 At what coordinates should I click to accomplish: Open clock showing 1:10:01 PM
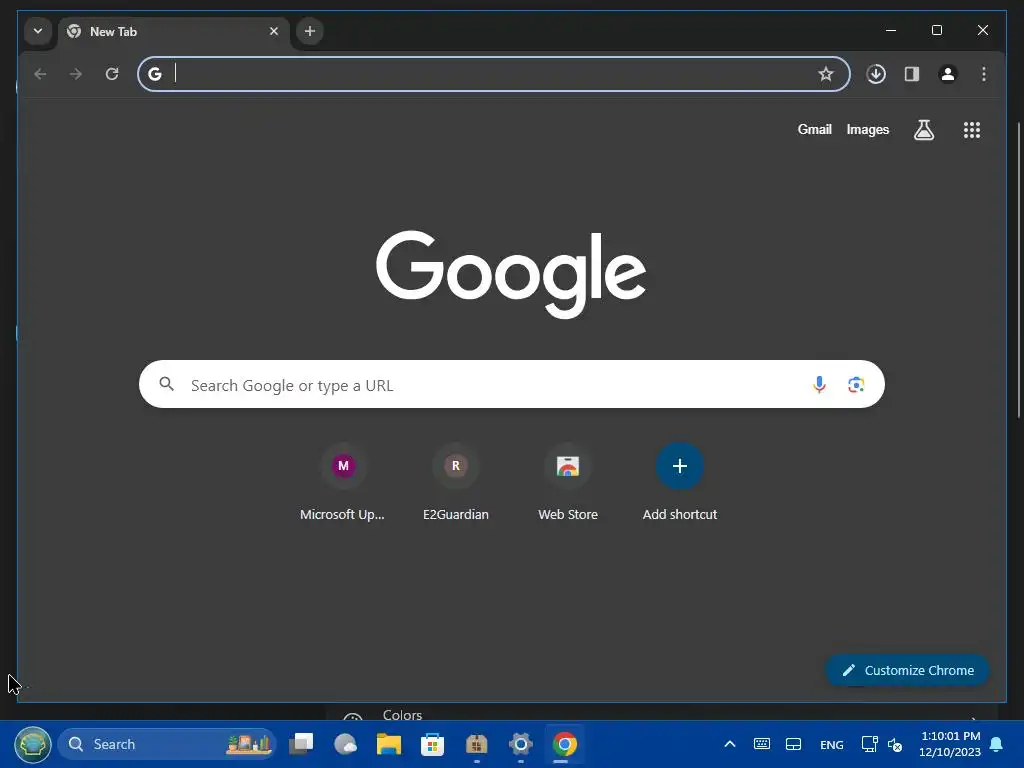click(950, 744)
